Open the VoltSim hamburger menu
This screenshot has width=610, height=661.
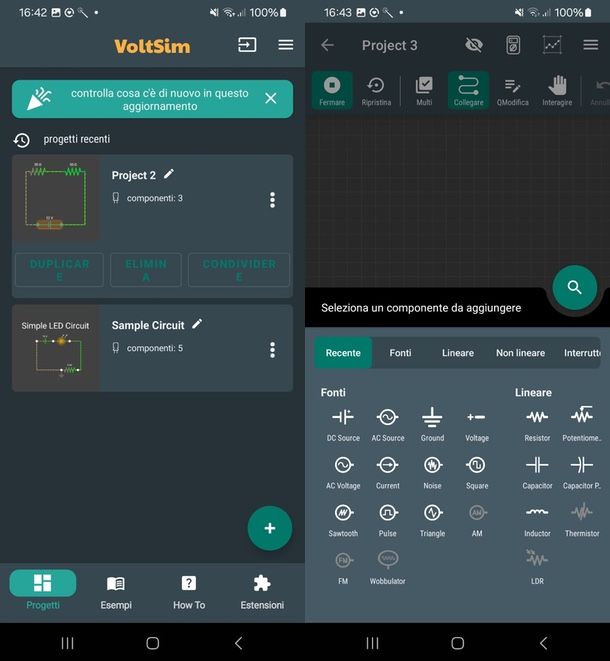286,45
